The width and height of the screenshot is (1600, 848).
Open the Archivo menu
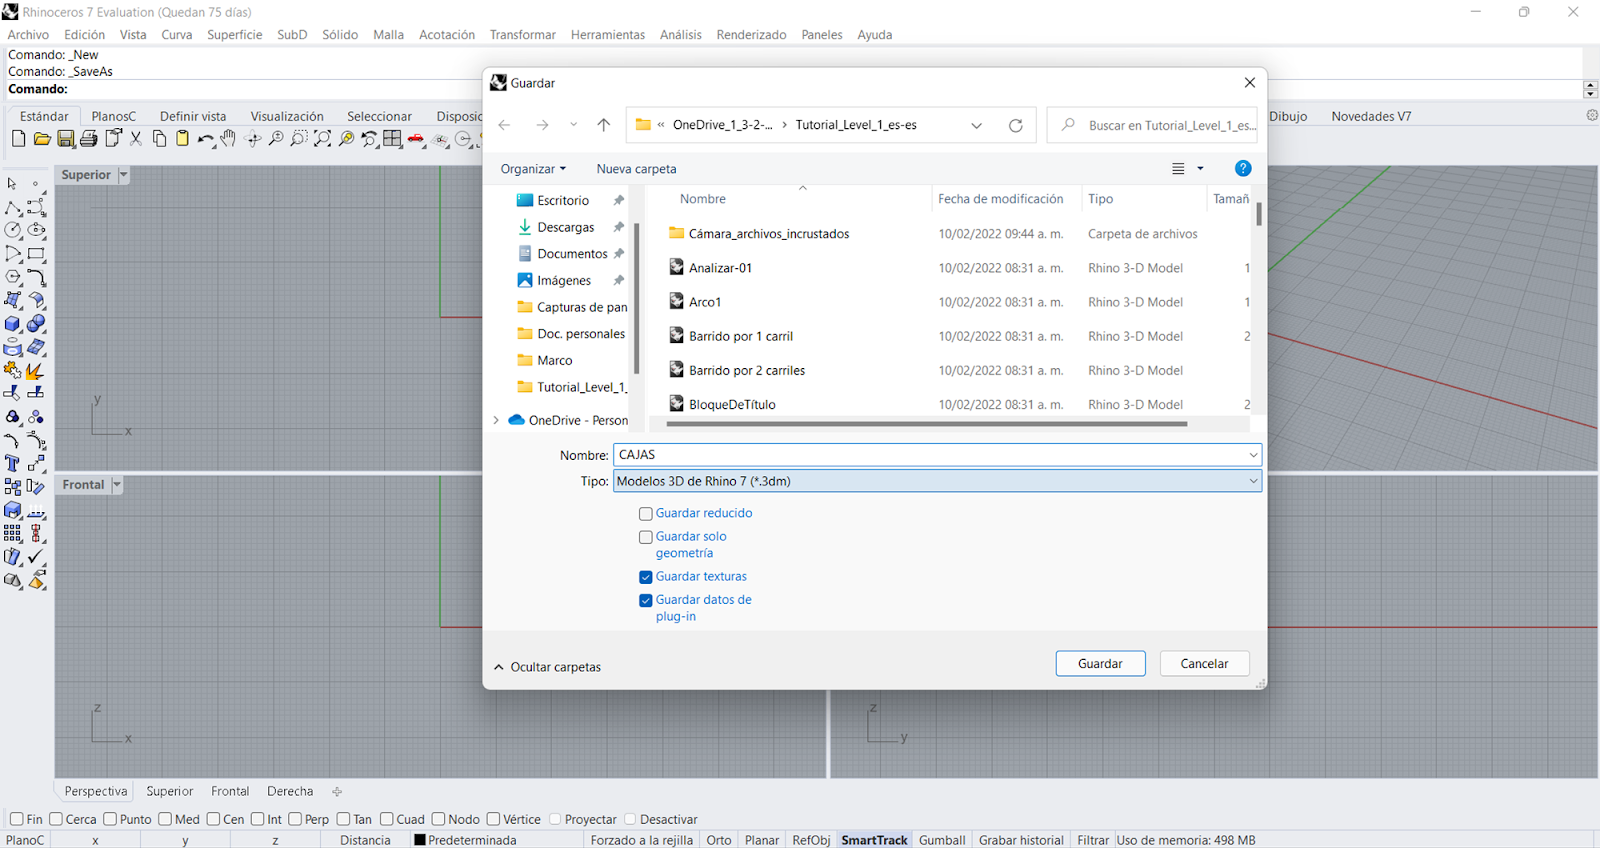coord(28,34)
